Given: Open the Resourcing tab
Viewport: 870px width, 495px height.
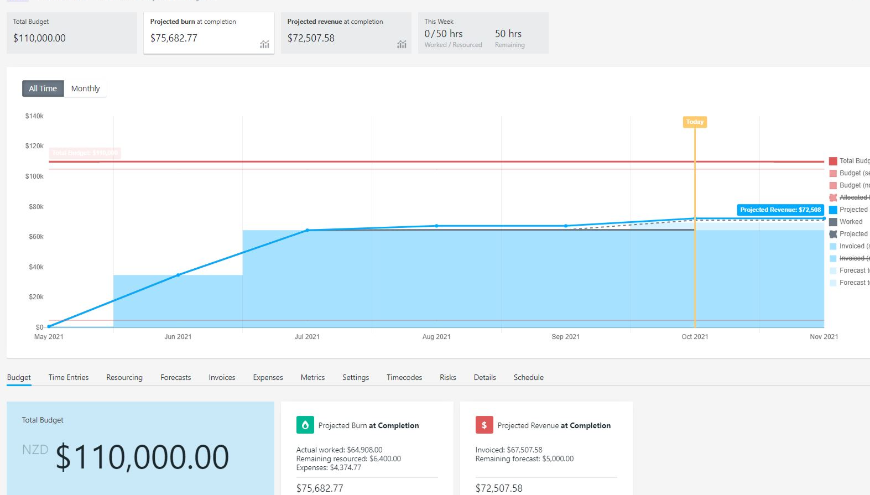Looking at the screenshot, I should tap(124, 377).
